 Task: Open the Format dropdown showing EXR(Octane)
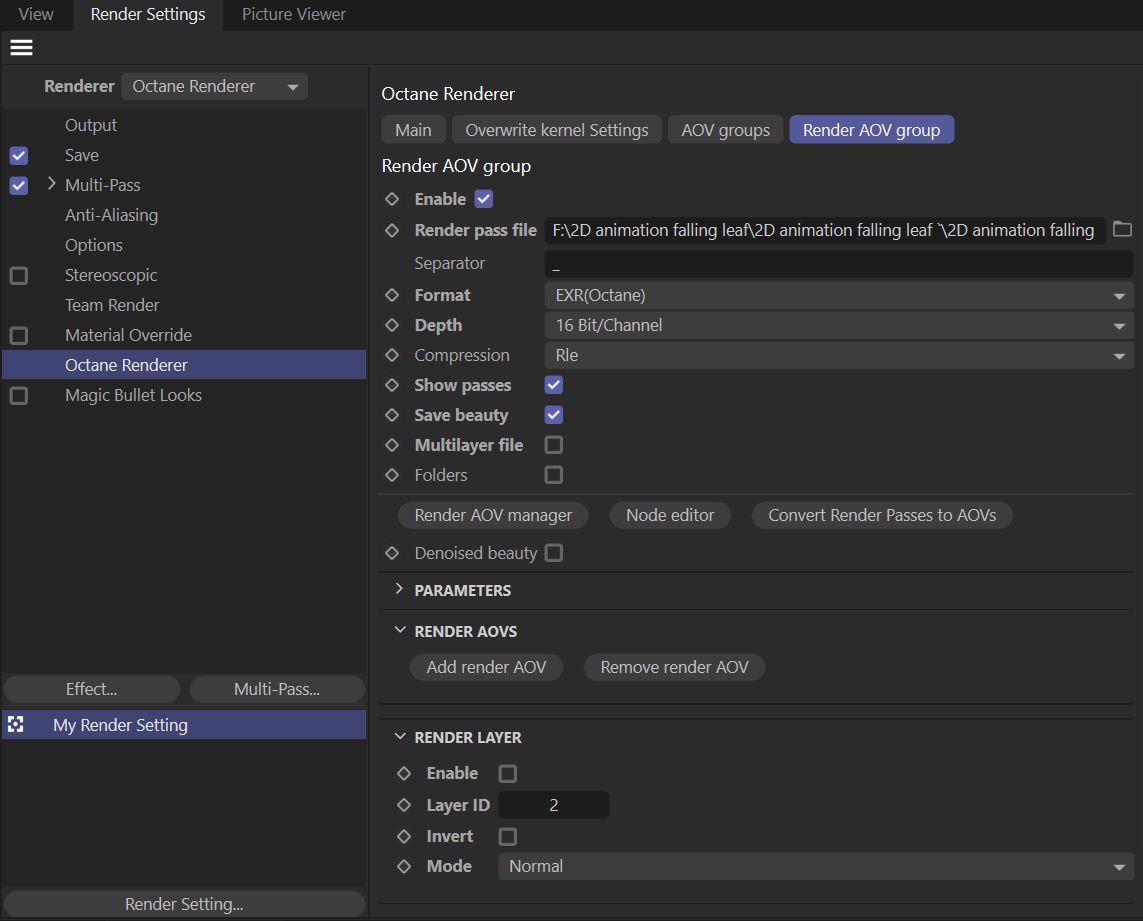(838, 295)
